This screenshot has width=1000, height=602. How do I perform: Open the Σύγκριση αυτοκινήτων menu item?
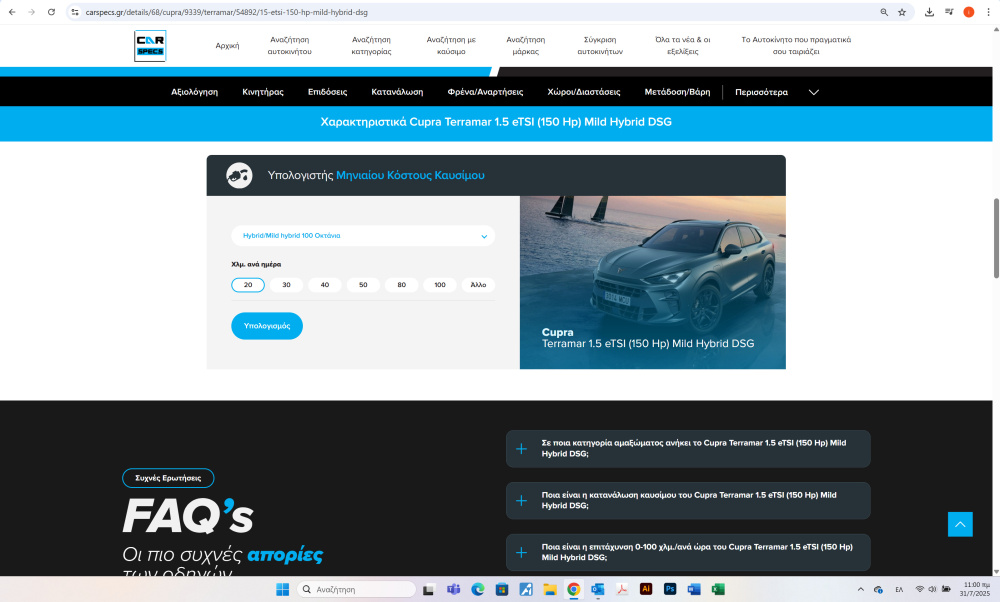pyautogui.click(x=601, y=45)
